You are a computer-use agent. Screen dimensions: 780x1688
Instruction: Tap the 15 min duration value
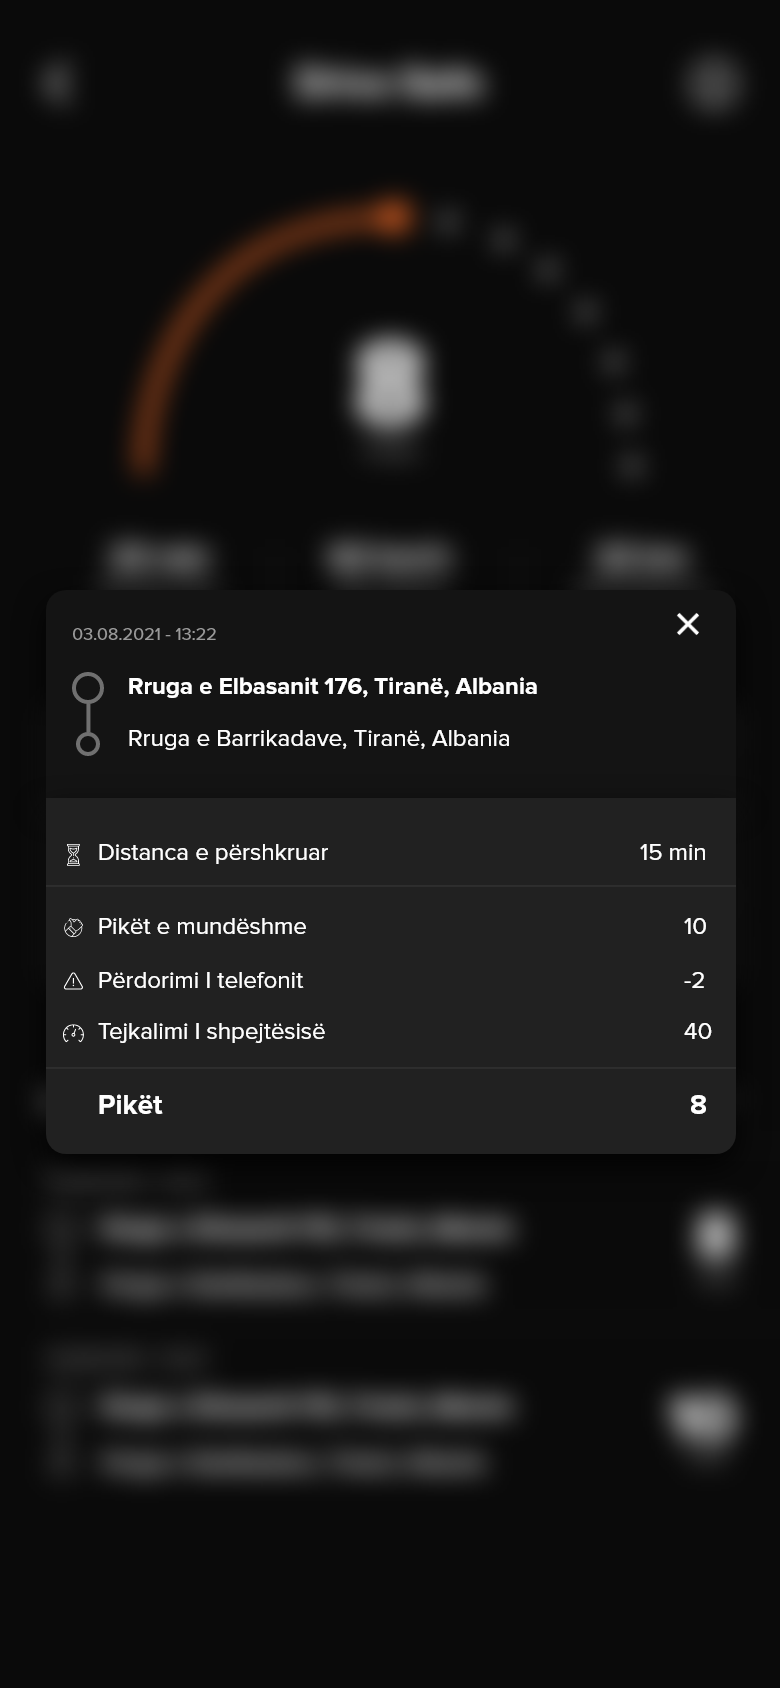click(x=673, y=852)
